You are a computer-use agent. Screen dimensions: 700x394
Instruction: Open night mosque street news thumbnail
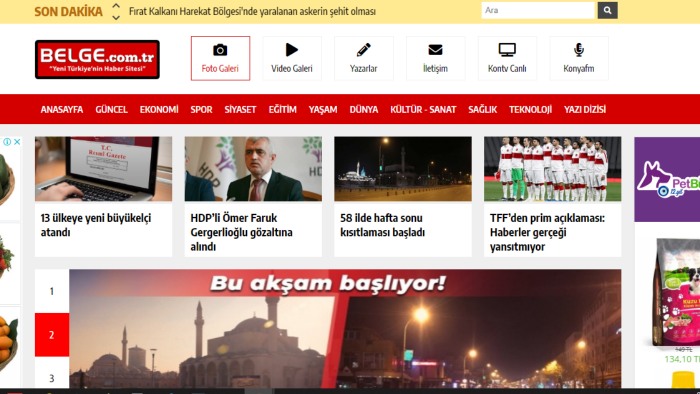click(403, 169)
